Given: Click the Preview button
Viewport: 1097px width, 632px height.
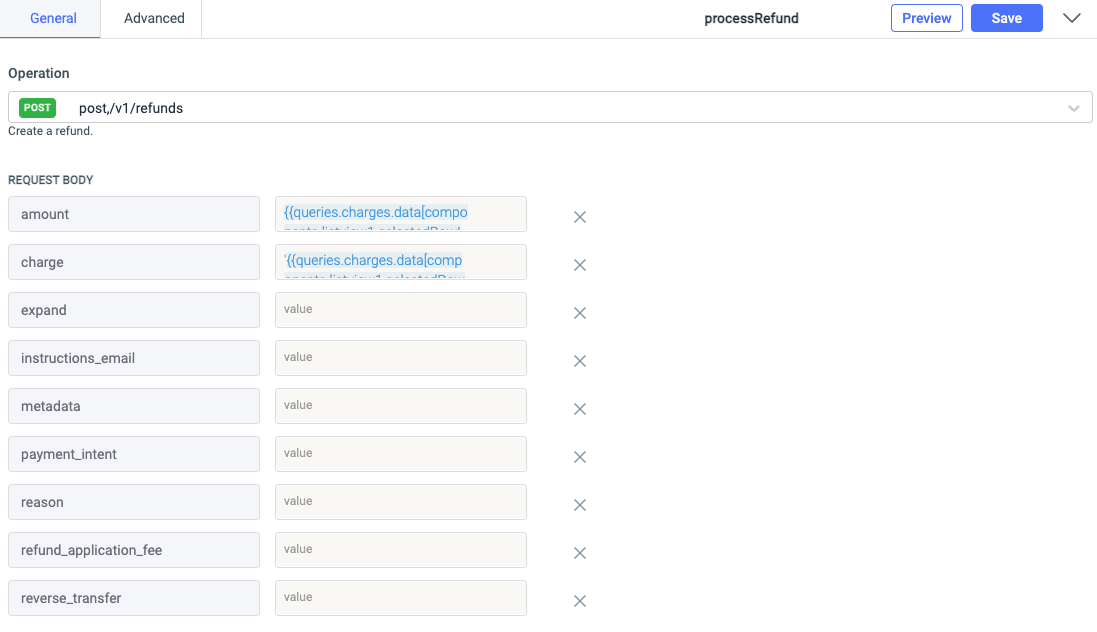Looking at the screenshot, I should pyautogui.click(x=926, y=18).
